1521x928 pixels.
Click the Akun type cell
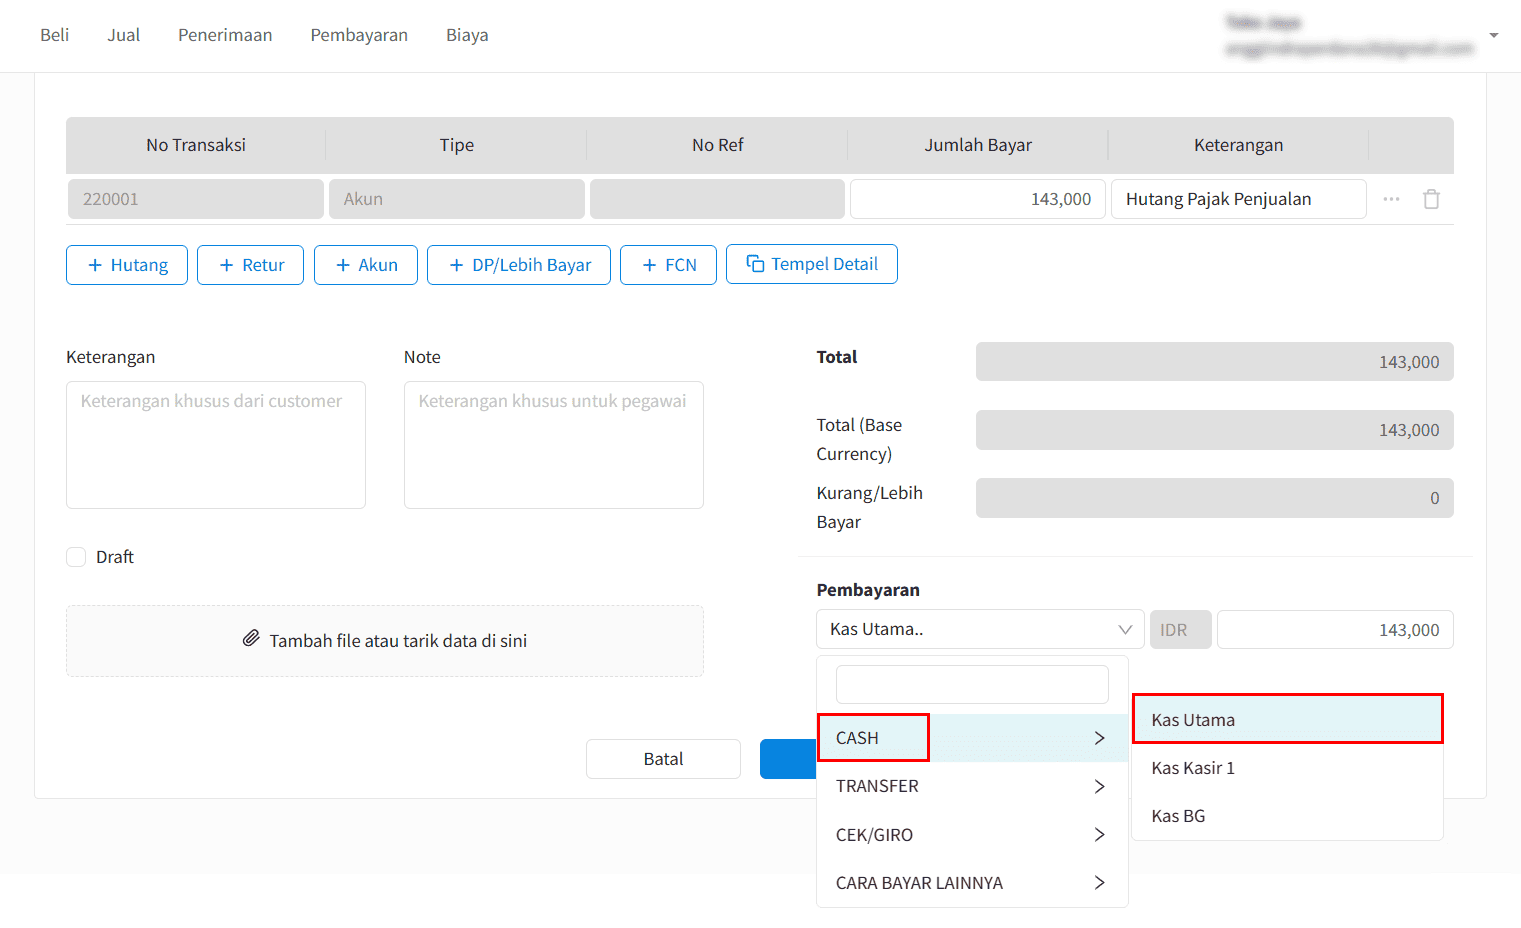coord(457,199)
